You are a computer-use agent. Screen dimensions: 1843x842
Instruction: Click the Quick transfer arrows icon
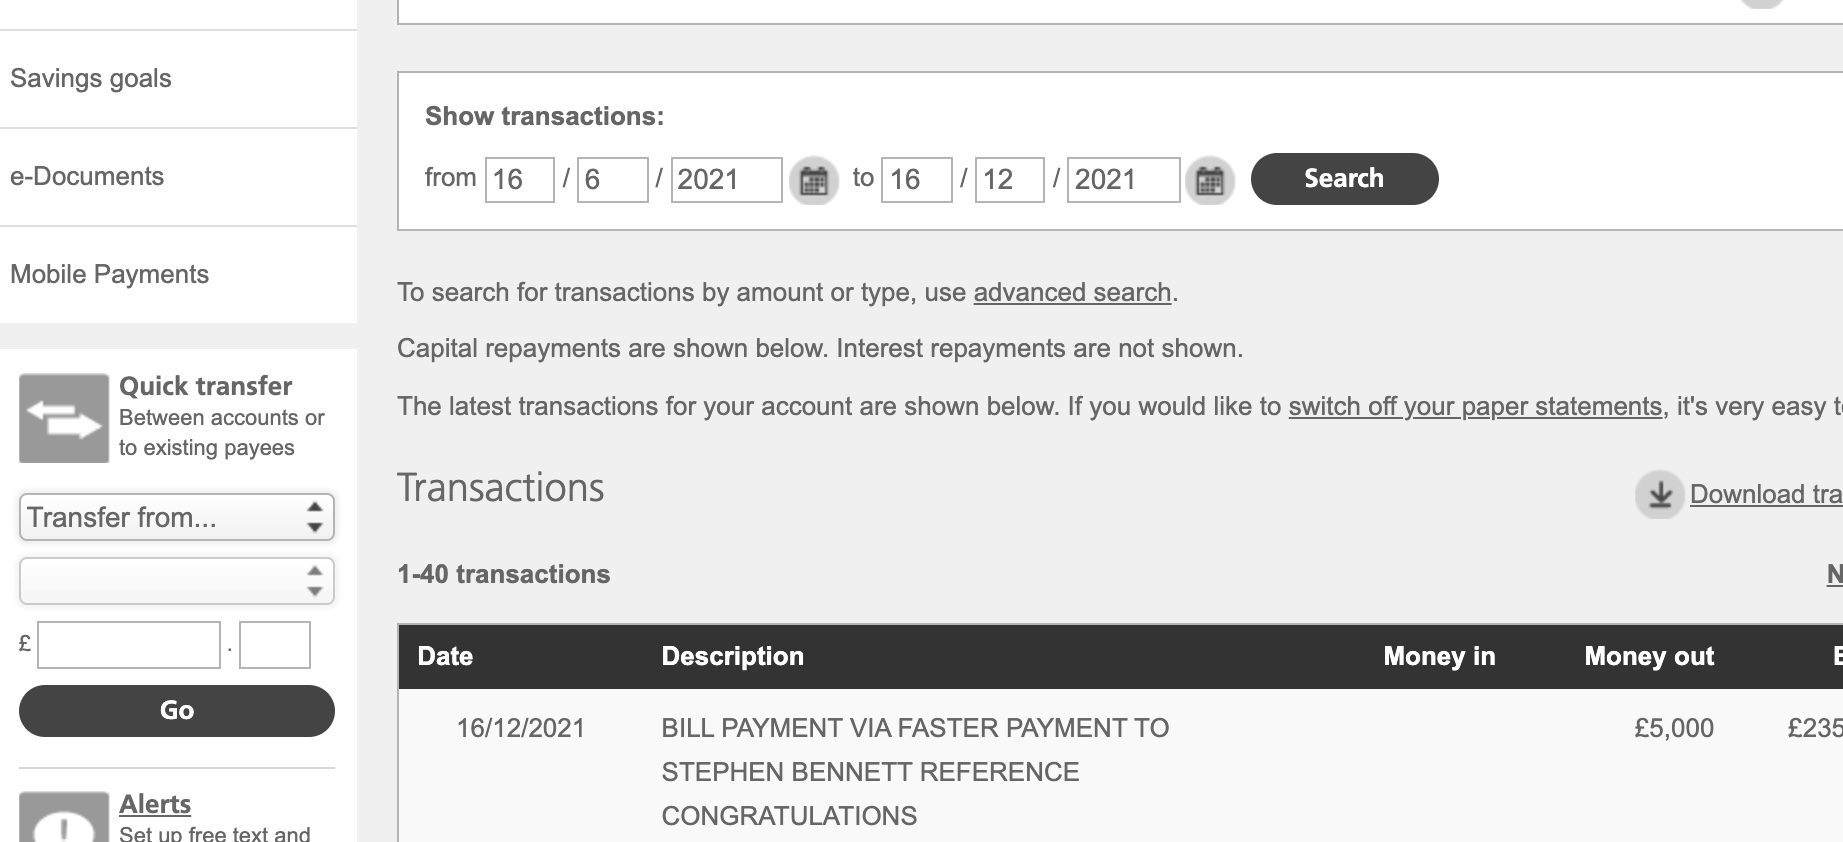pyautogui.click(x=64, y=418)
